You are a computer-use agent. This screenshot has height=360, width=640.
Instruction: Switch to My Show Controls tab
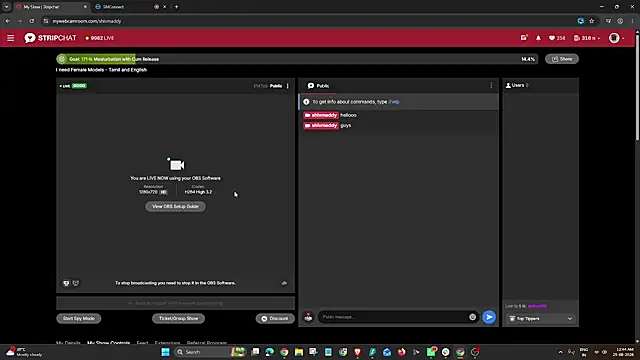click(109, 343)
